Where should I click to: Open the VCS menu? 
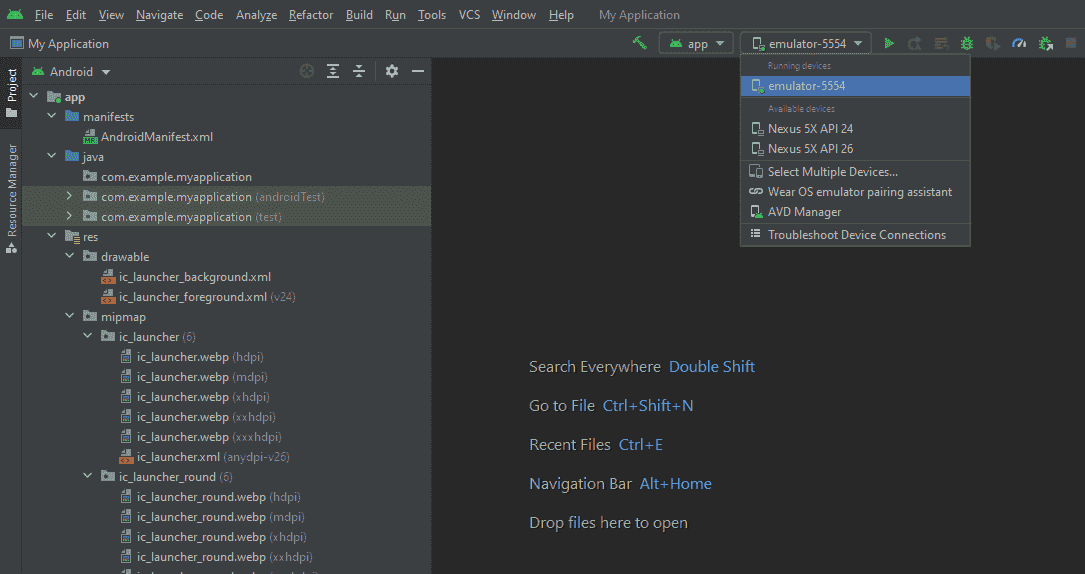click(x=469, y=15)
